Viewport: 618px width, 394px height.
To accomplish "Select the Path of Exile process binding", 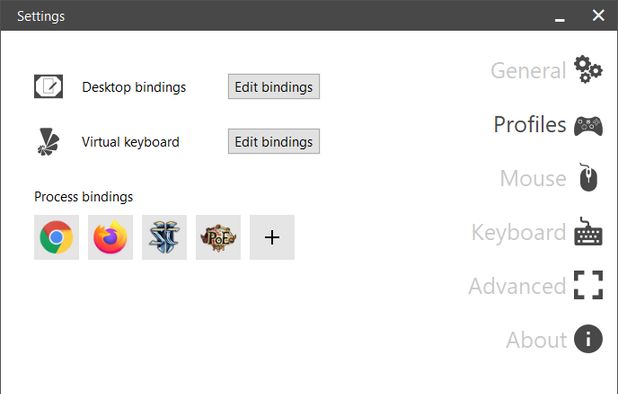I will pos(218,237).
